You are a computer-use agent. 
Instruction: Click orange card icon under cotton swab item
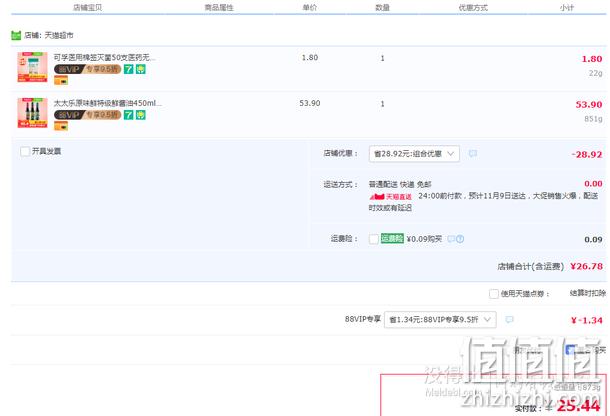[61, 81]
